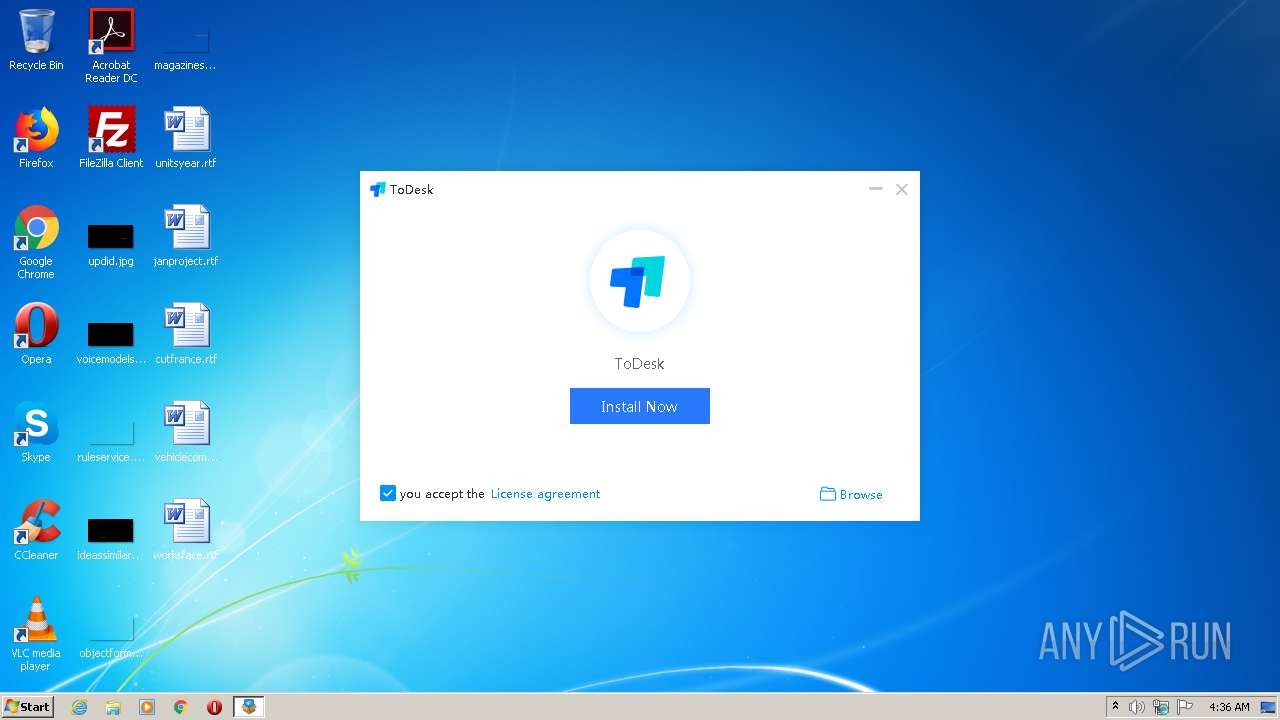The image size is (1280, 720).
Task: Open Internet Explorer from taskbar
Action: click(x=80, y=707)
